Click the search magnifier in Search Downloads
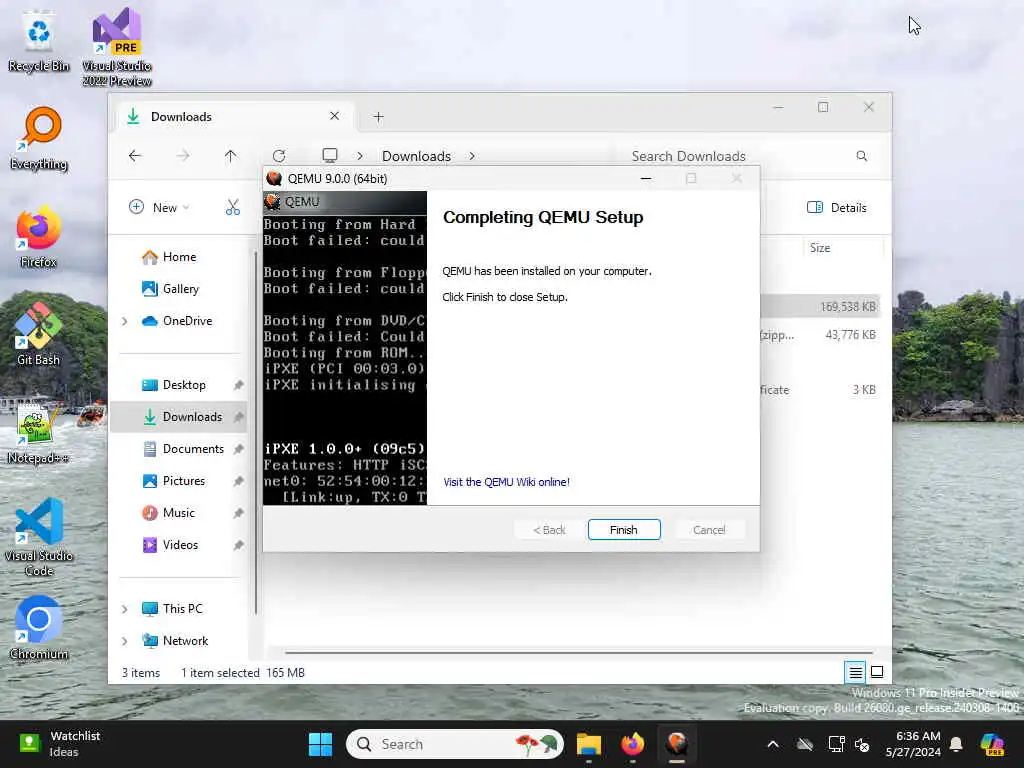1024x768 pixels. 862,156
